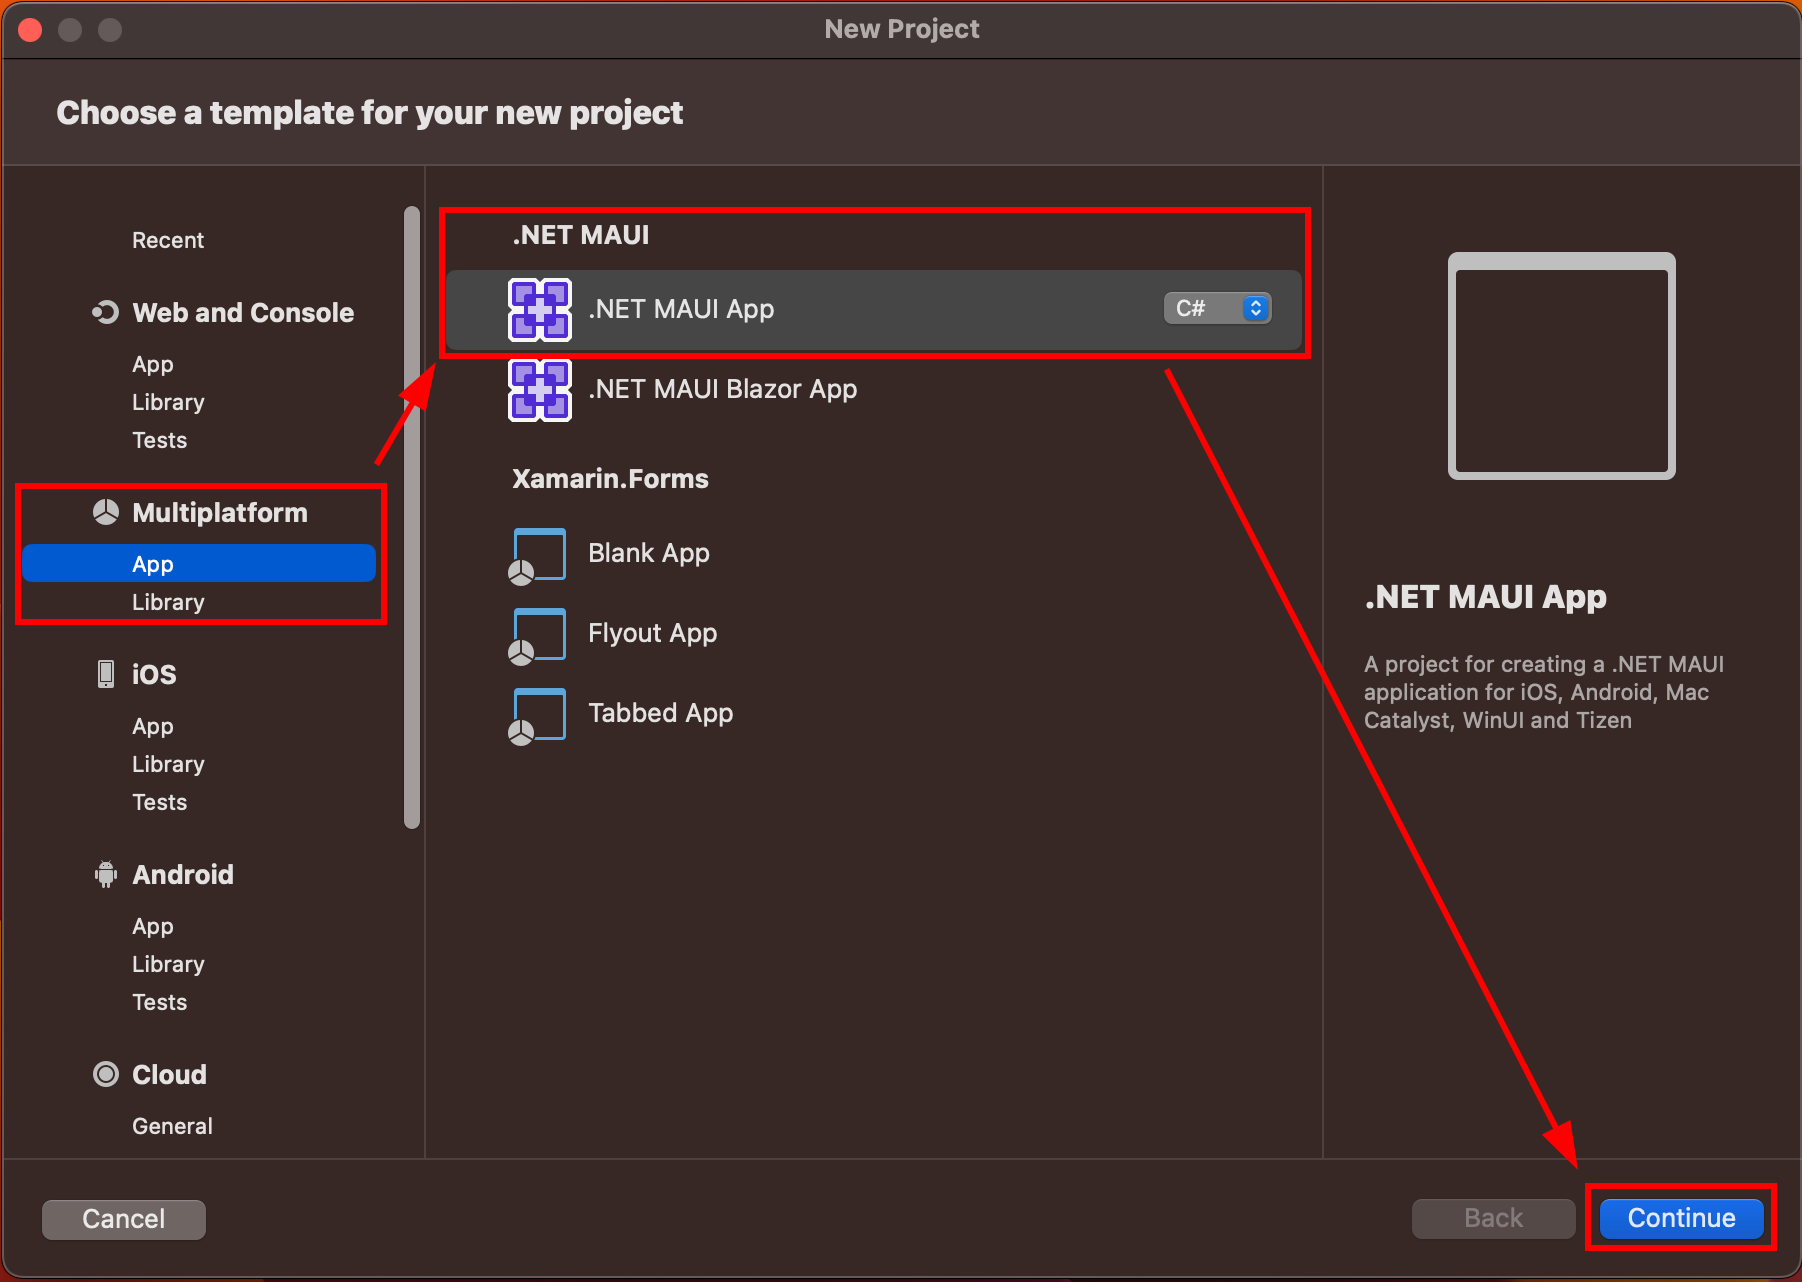Viewport: 1802px width, 1282px height.
Task: Click the Flyout App template icon
Action: [x=538, y=635]
